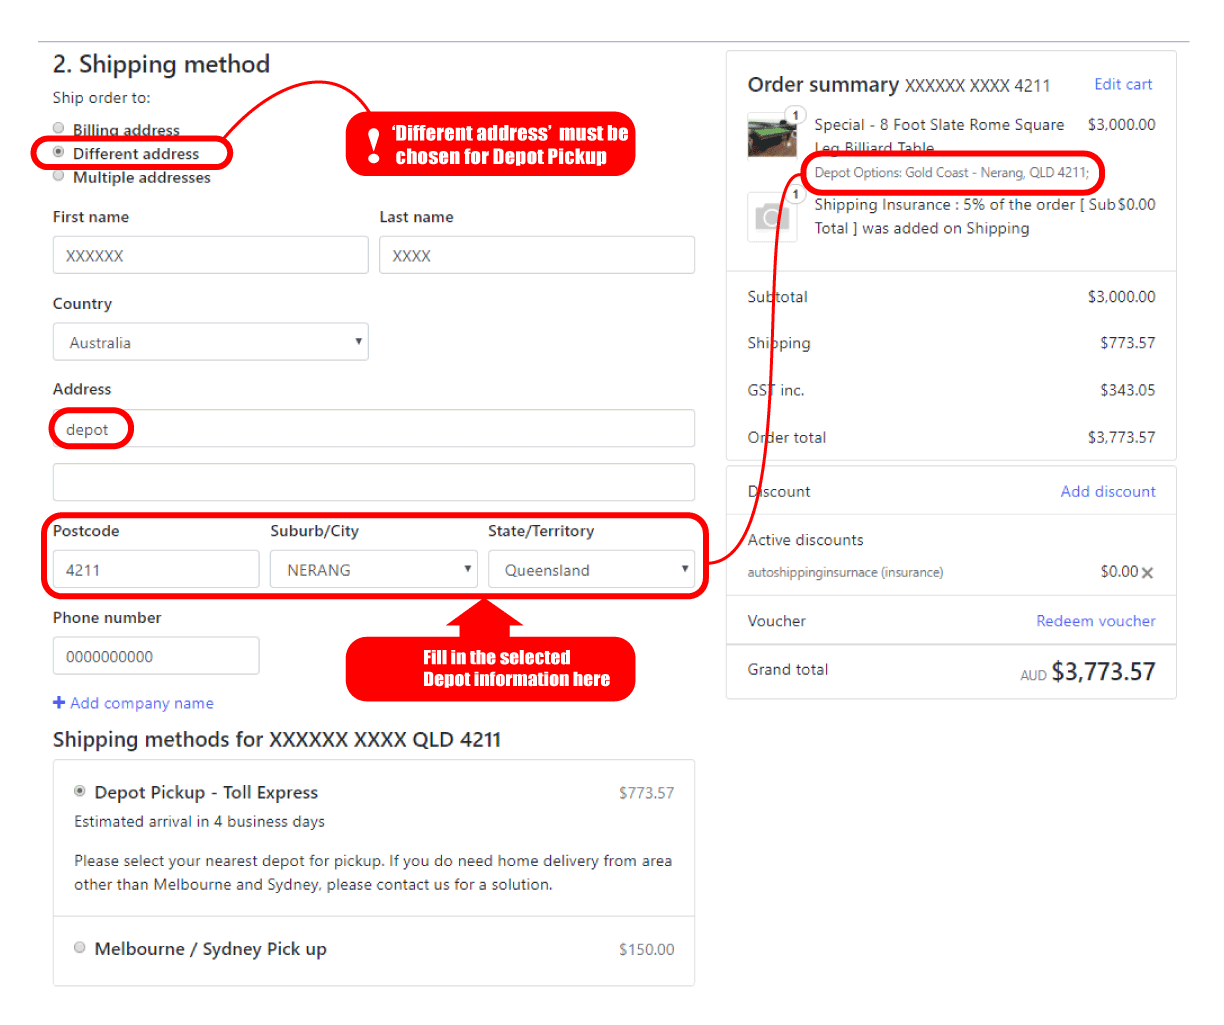
Task: Click the Phone number input field
Action: tap(155, 656)
